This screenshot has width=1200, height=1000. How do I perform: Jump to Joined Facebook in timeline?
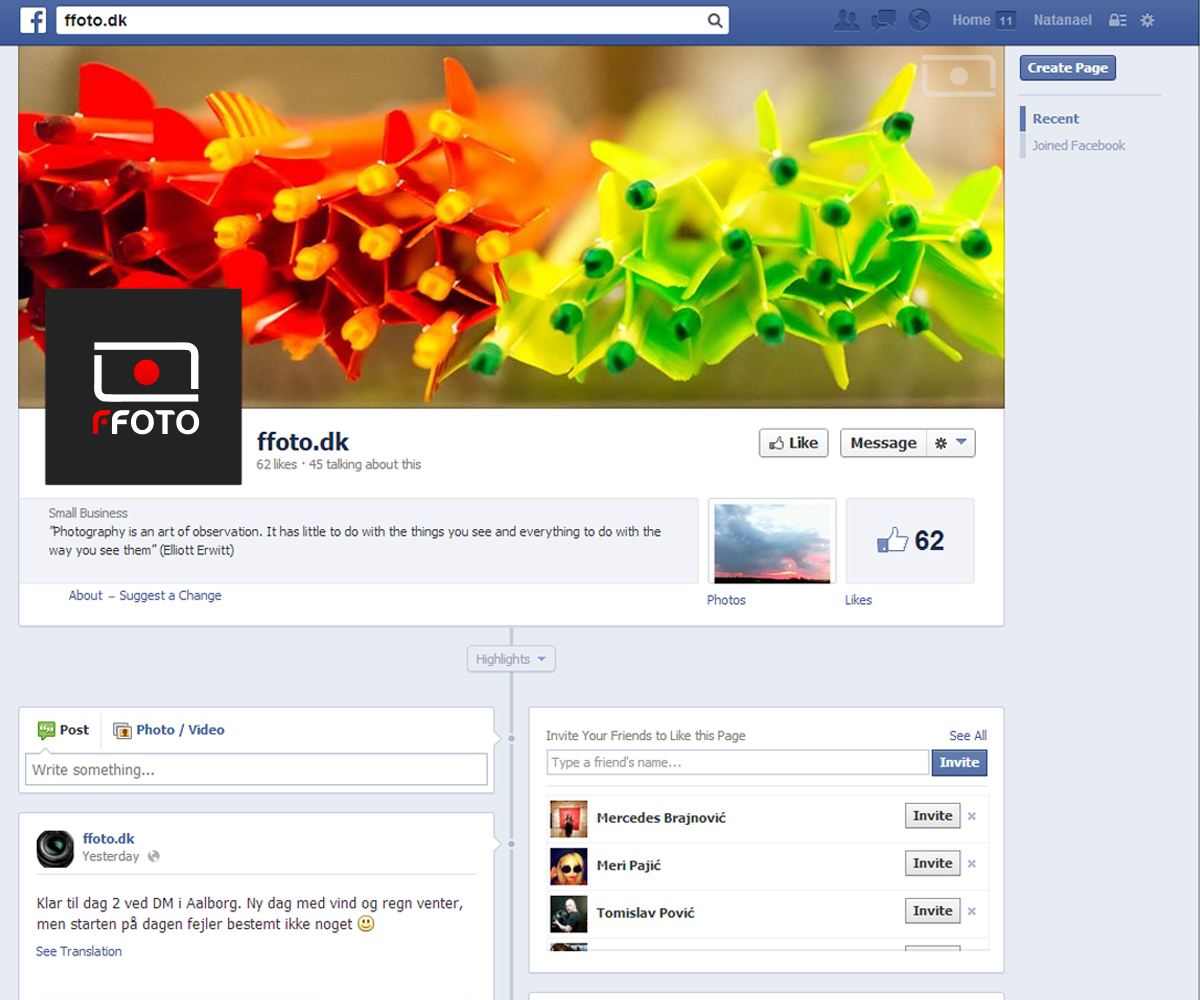click(x=1078, y=146)
